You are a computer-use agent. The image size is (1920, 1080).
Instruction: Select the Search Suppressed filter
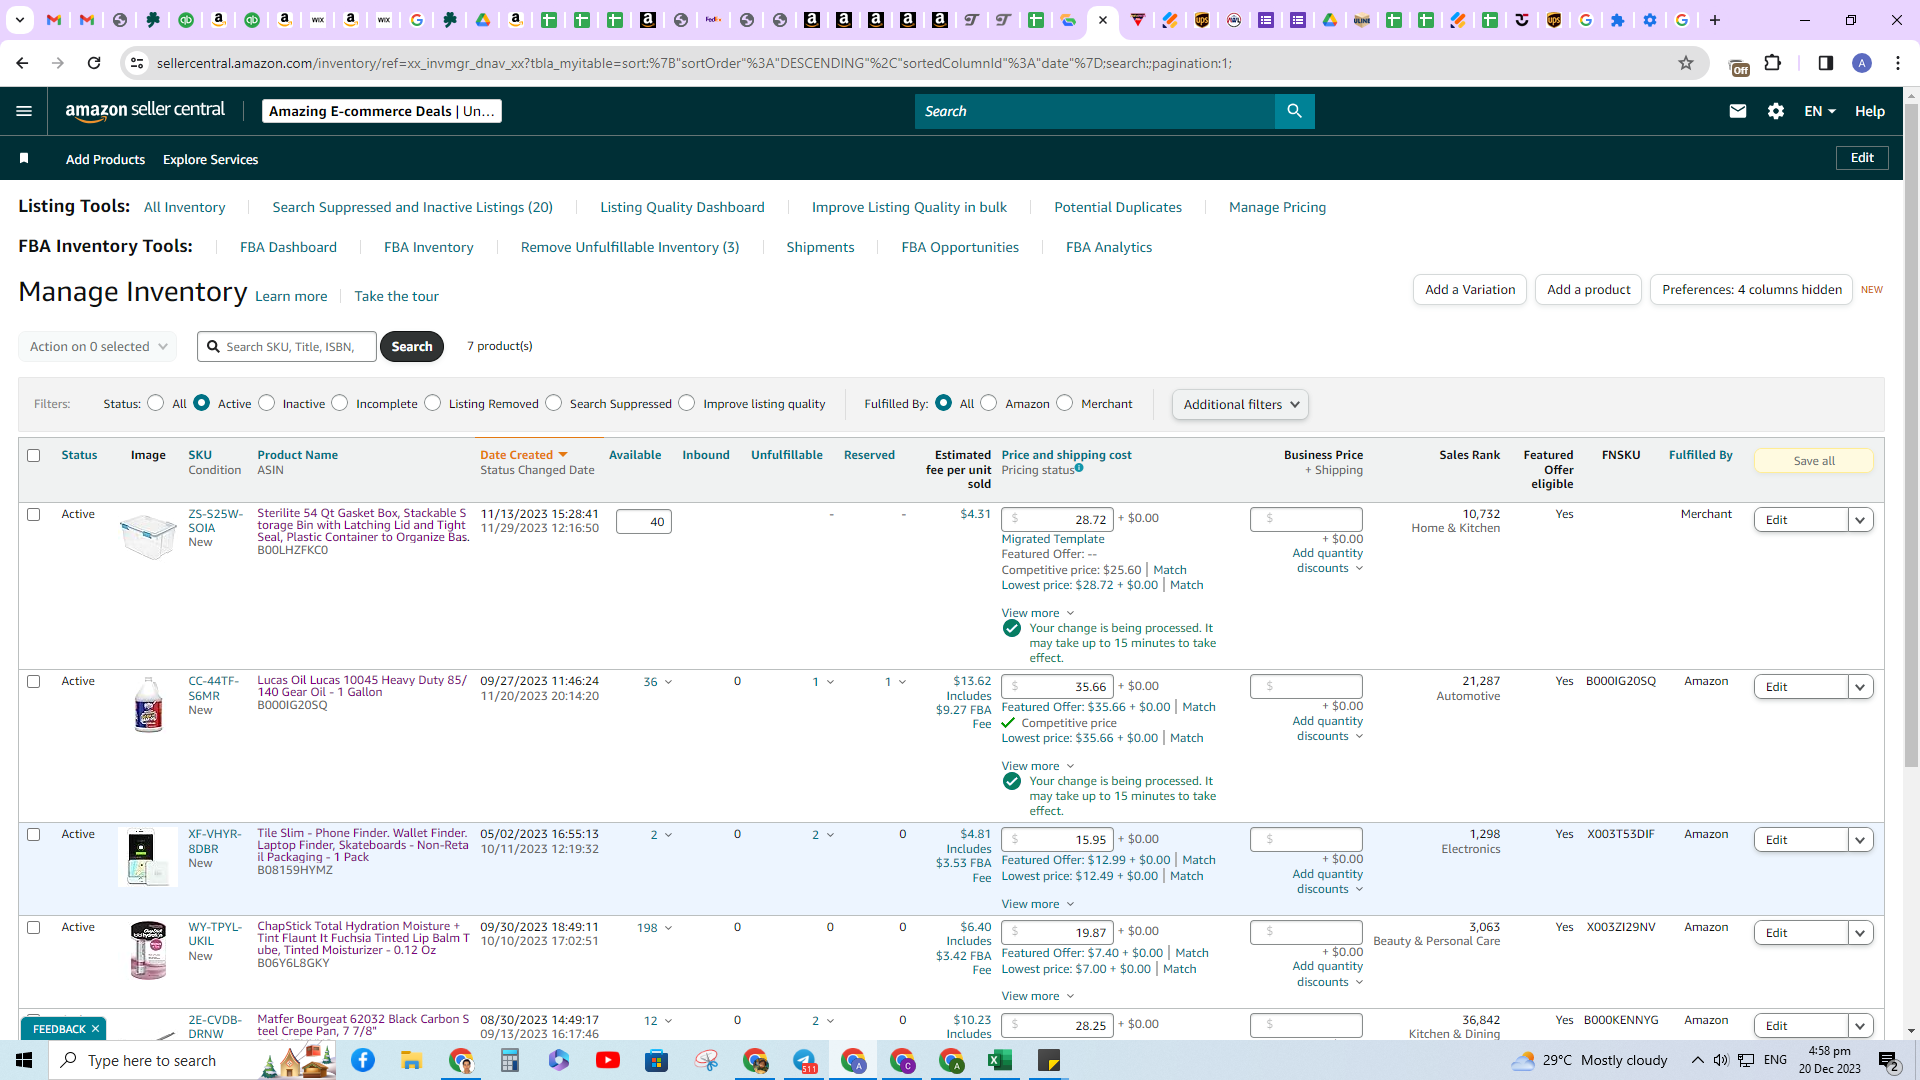pyautogui.click(x=553, y=403)
